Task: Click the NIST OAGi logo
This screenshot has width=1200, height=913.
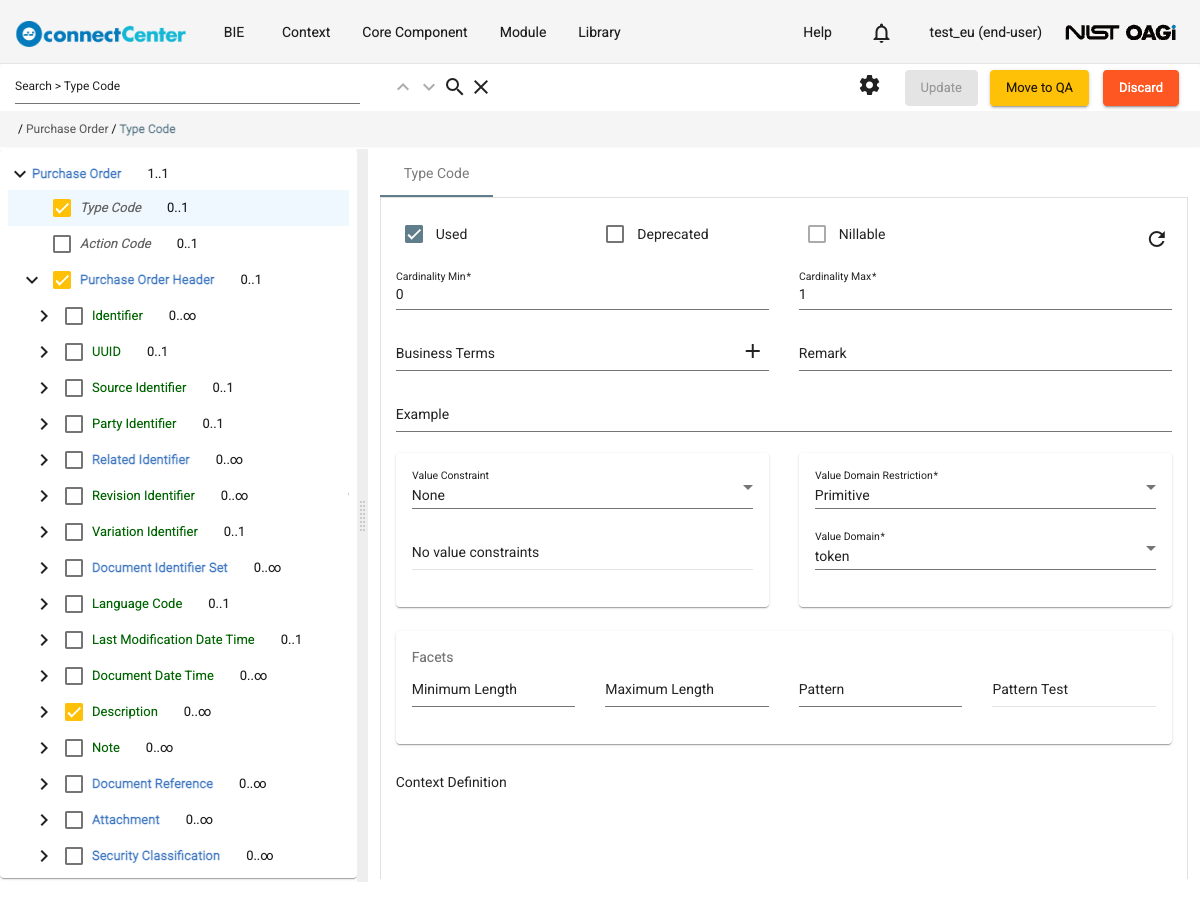Action: coord(1120,33)
